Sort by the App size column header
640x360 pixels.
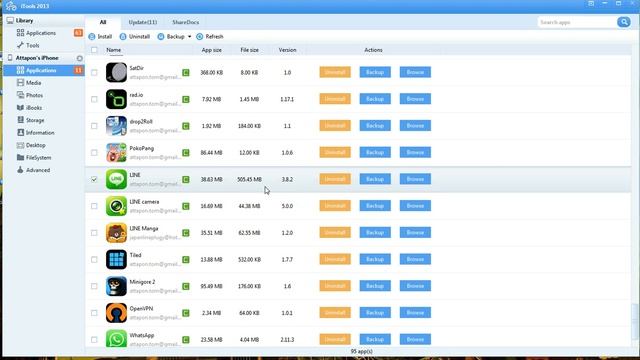(211, 50)
